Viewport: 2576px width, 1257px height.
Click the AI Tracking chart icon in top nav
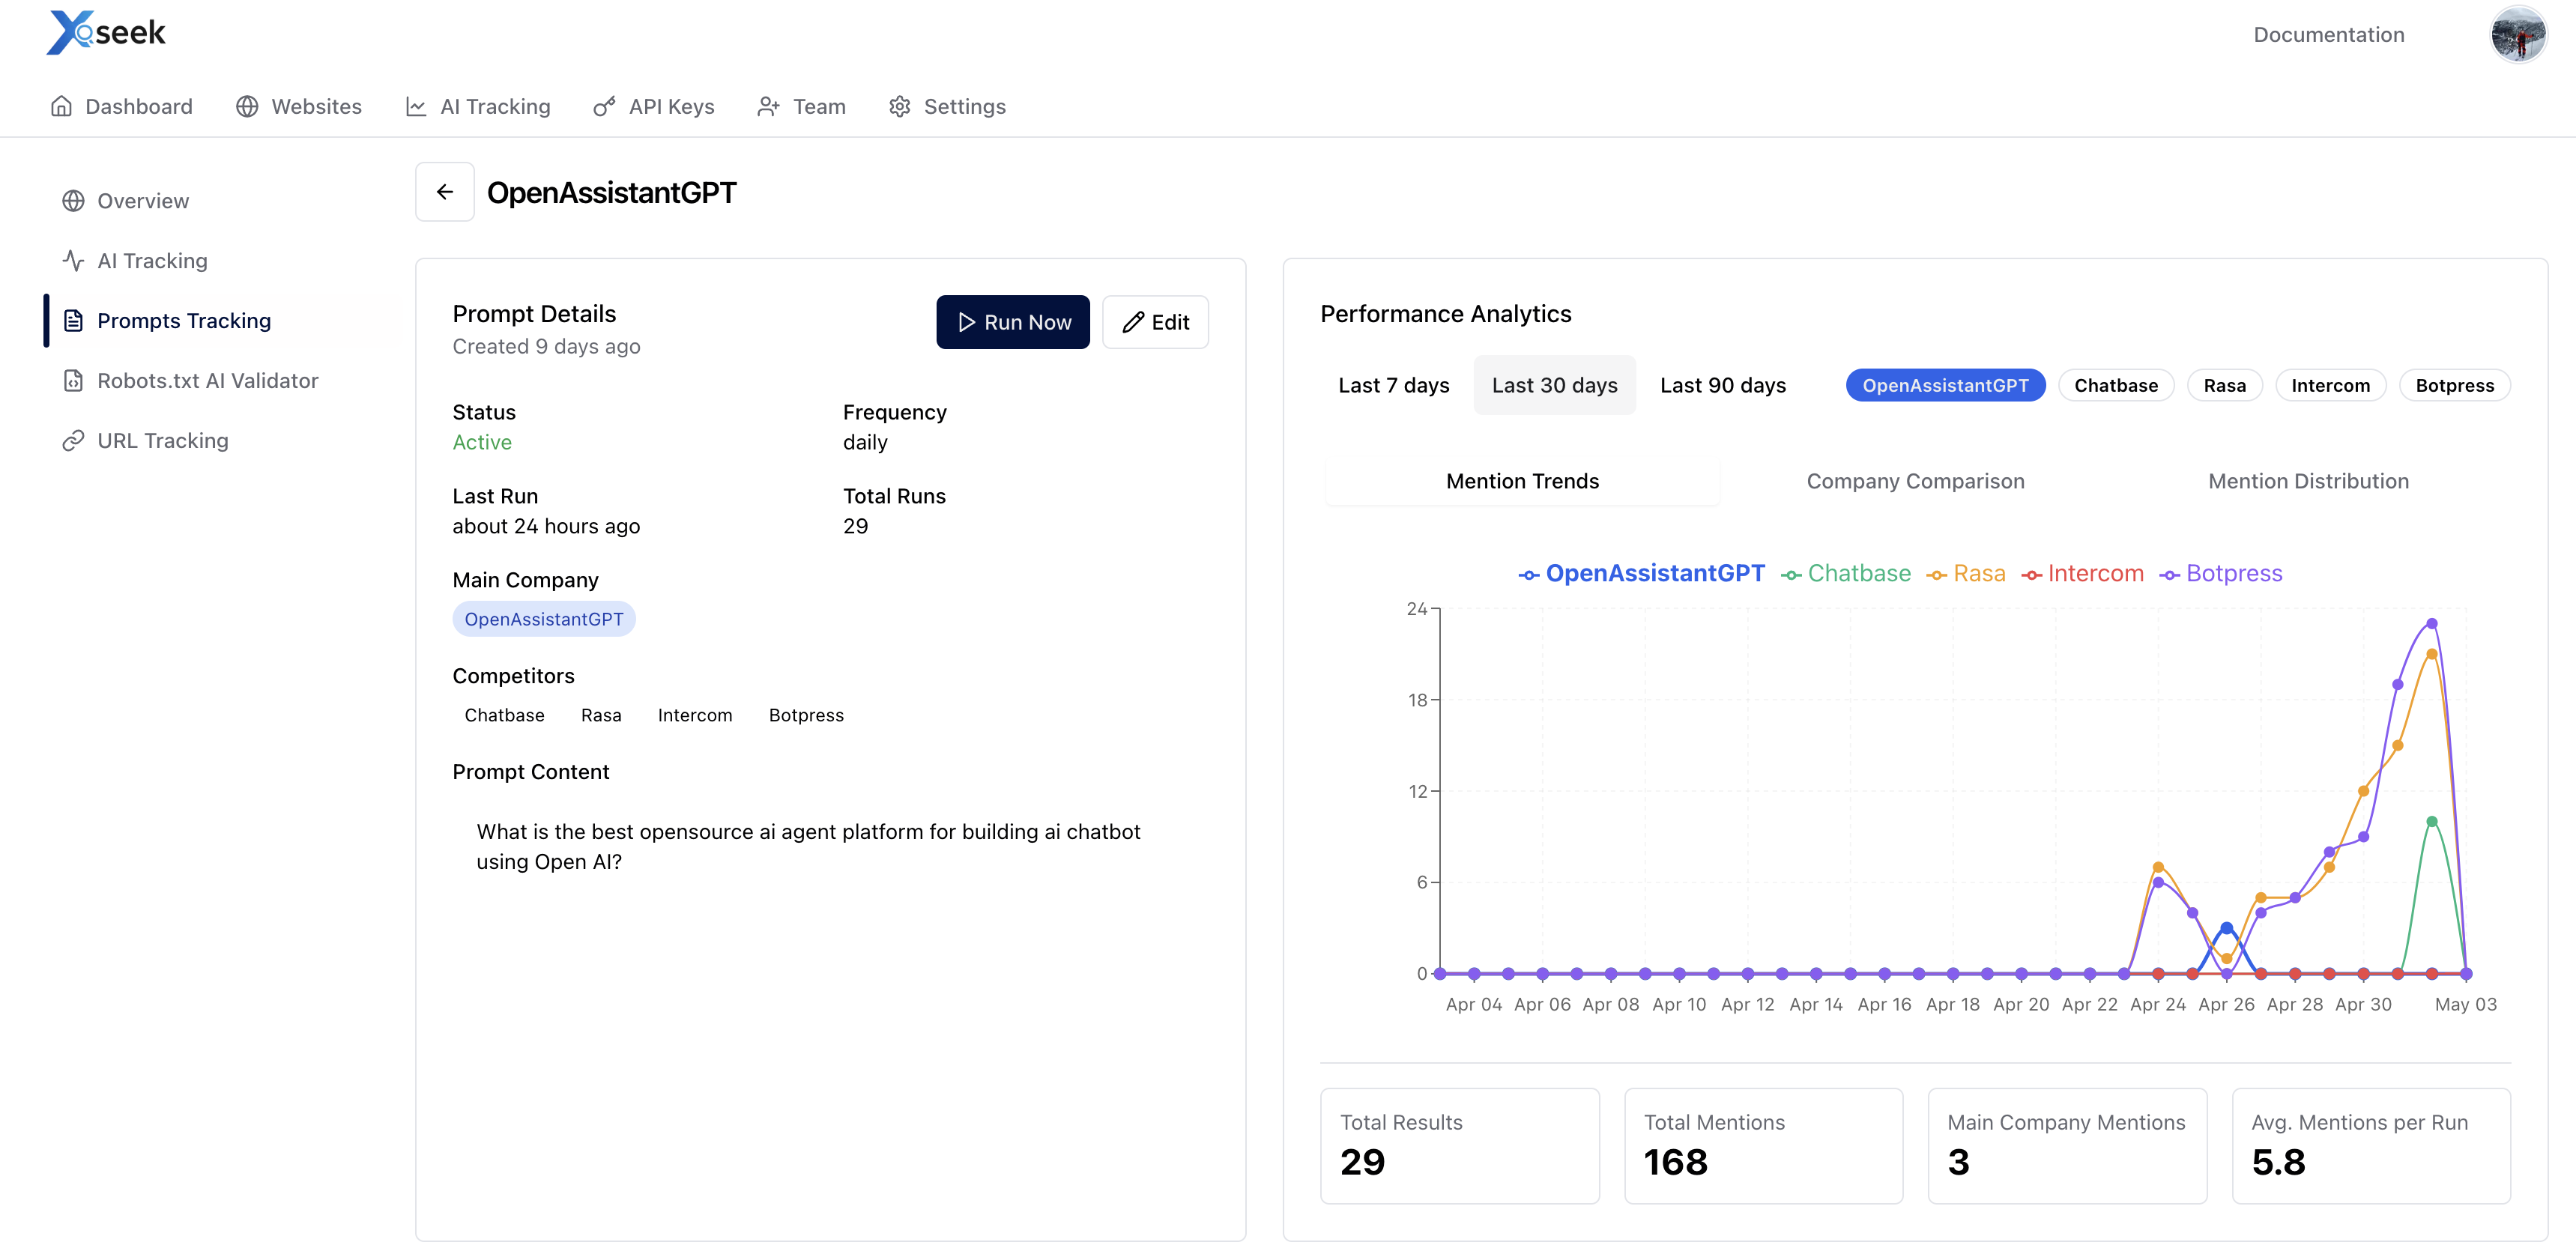point(416,106)
